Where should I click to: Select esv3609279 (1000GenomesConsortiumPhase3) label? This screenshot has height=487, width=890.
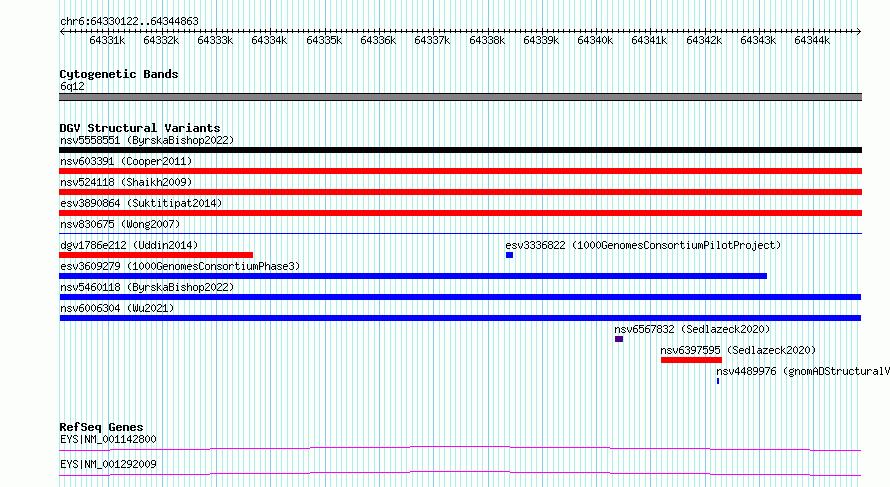click(180, 266)
